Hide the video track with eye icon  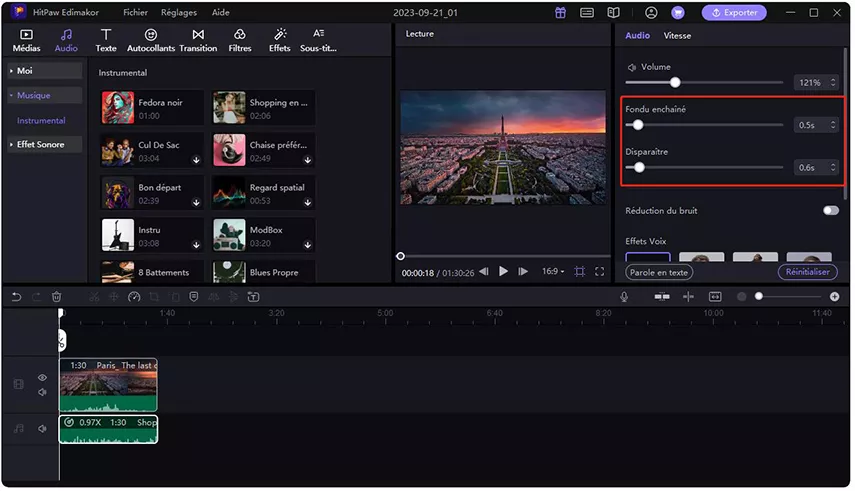42,378
